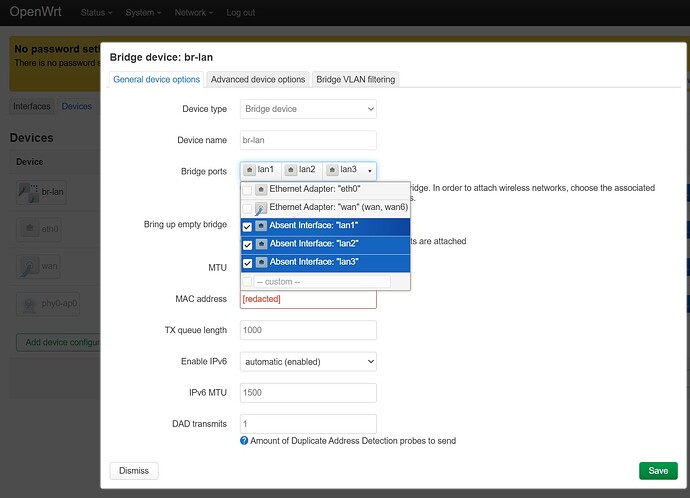The image size is (690, 498).
Task: Save the bridge device settings
Action: point(657,471)
